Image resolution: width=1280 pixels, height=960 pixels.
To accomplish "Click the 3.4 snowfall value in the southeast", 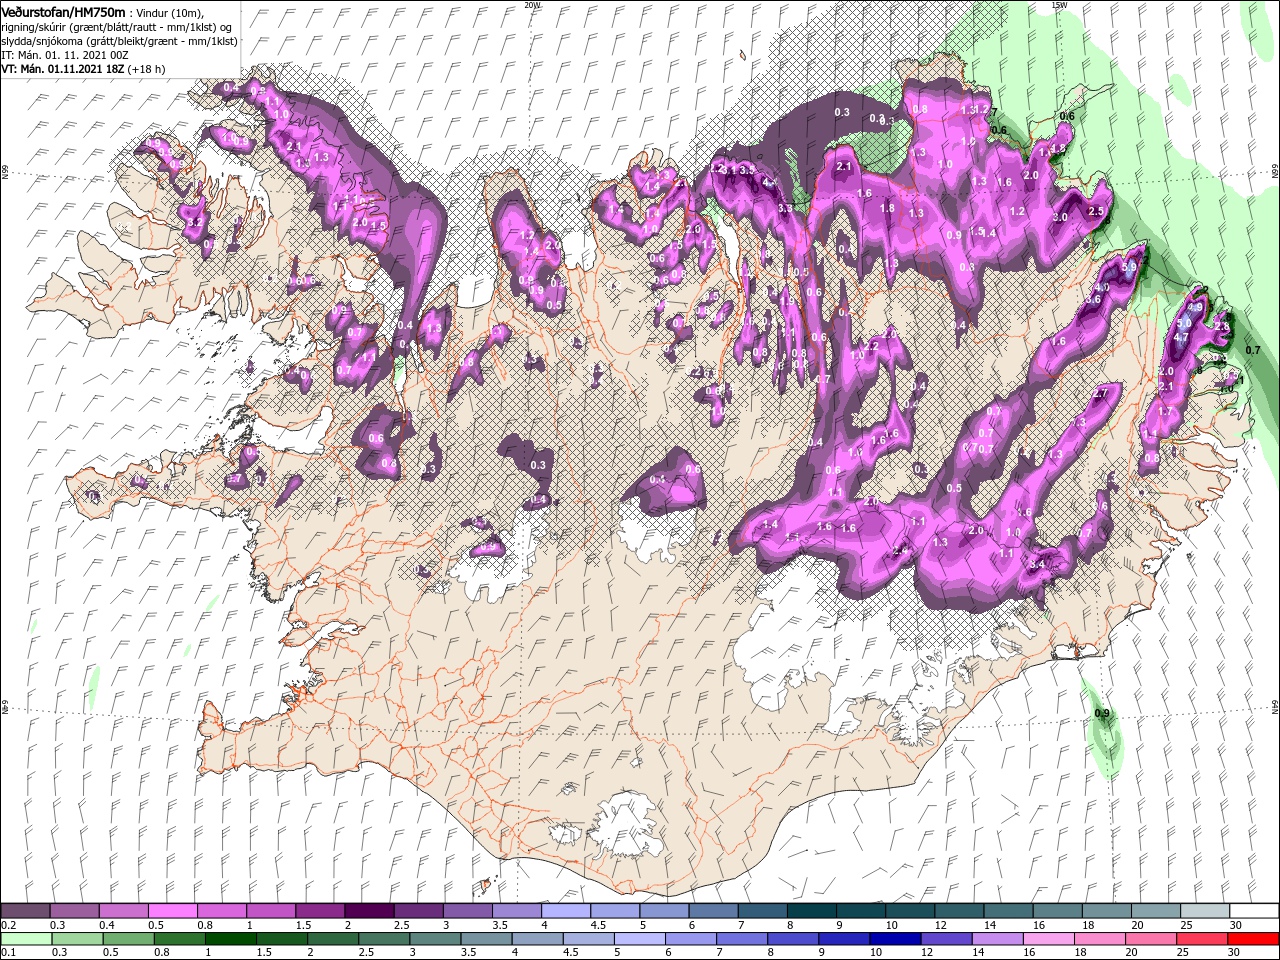I will (1037, 565).
